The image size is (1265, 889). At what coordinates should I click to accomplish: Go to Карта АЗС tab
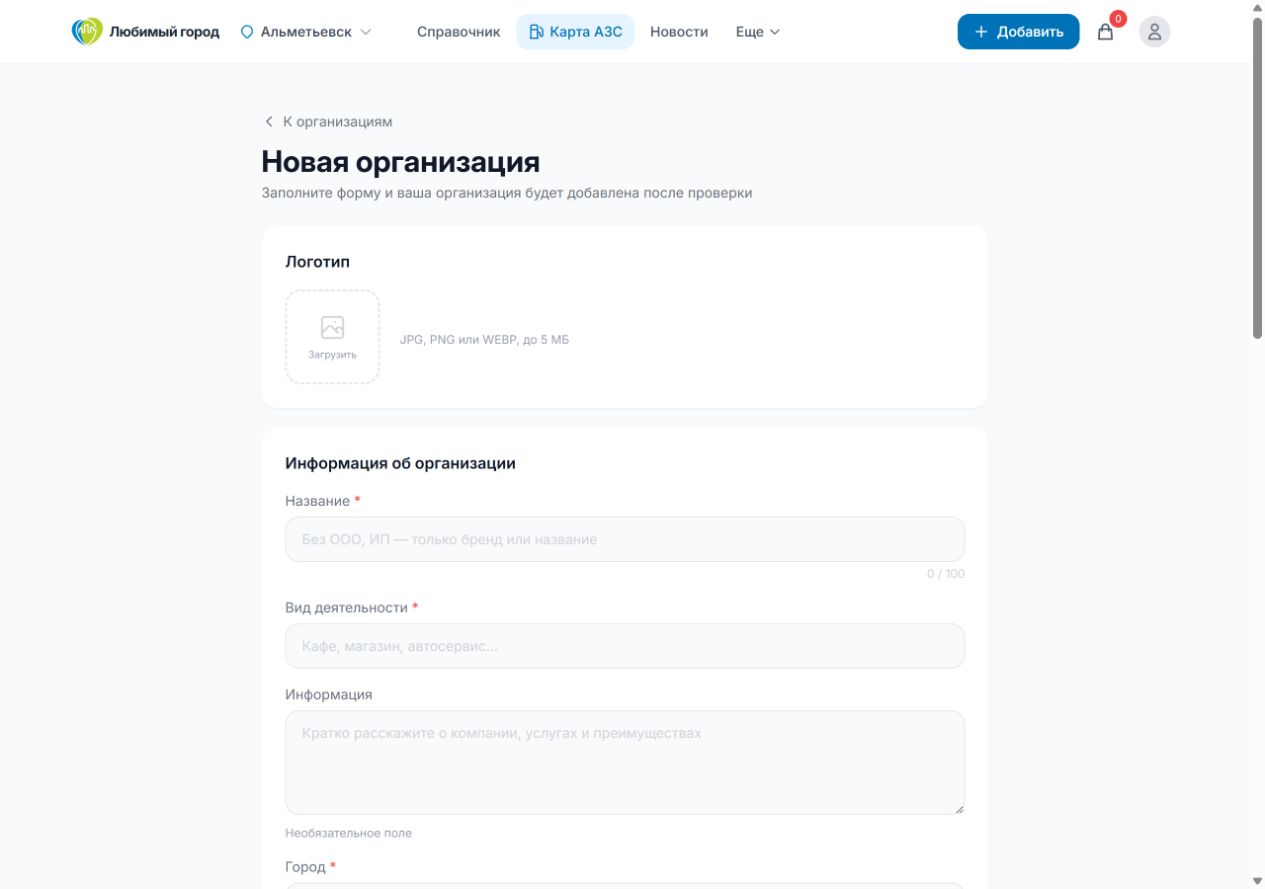(575, 32)
